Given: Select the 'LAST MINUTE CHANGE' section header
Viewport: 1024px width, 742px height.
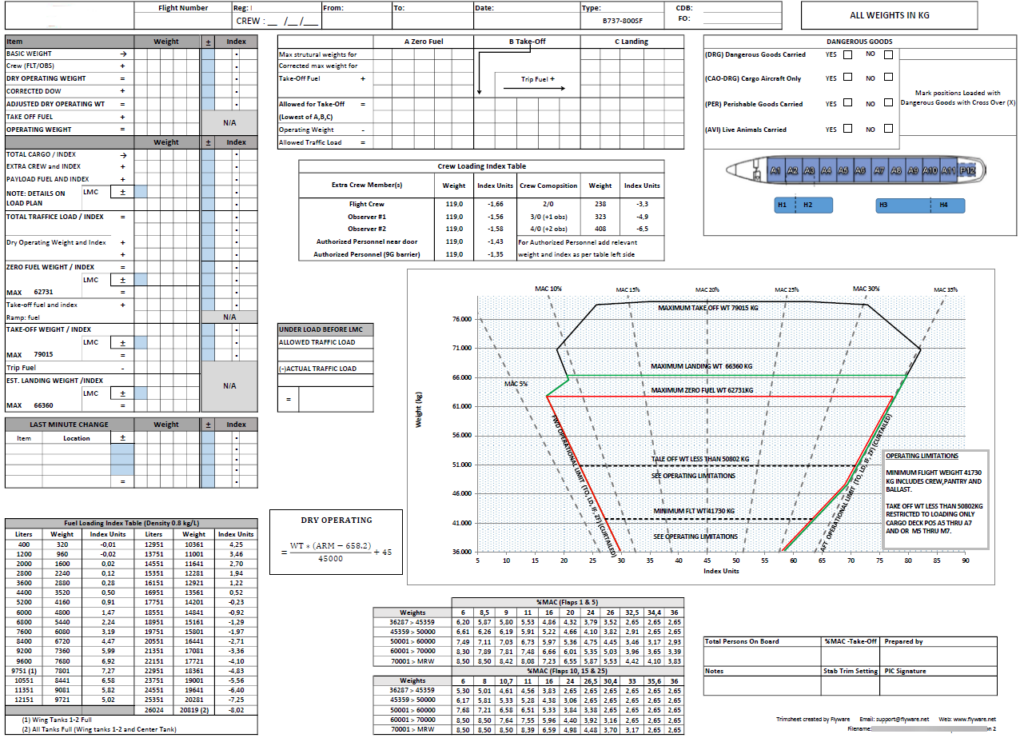Looking at the screenshot, I should 69,425.
